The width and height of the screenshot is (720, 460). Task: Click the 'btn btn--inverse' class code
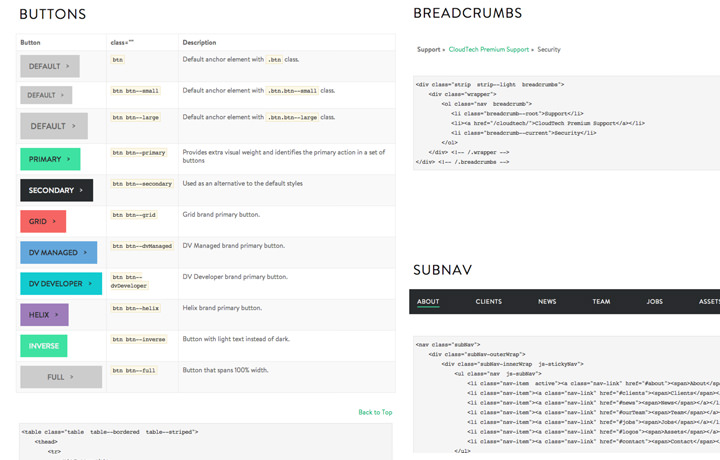pyautogui.click(x=139, y=339)
